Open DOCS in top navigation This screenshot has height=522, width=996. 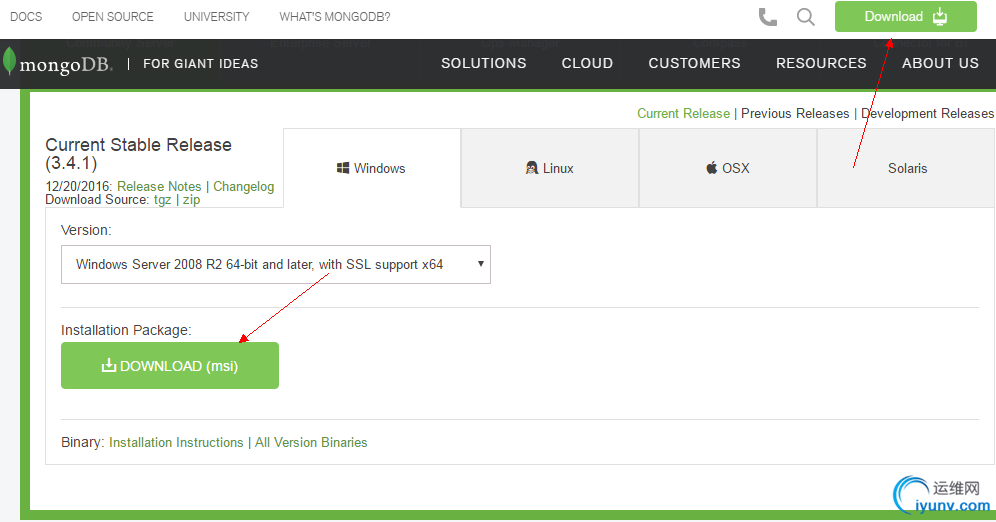[26, 17]
